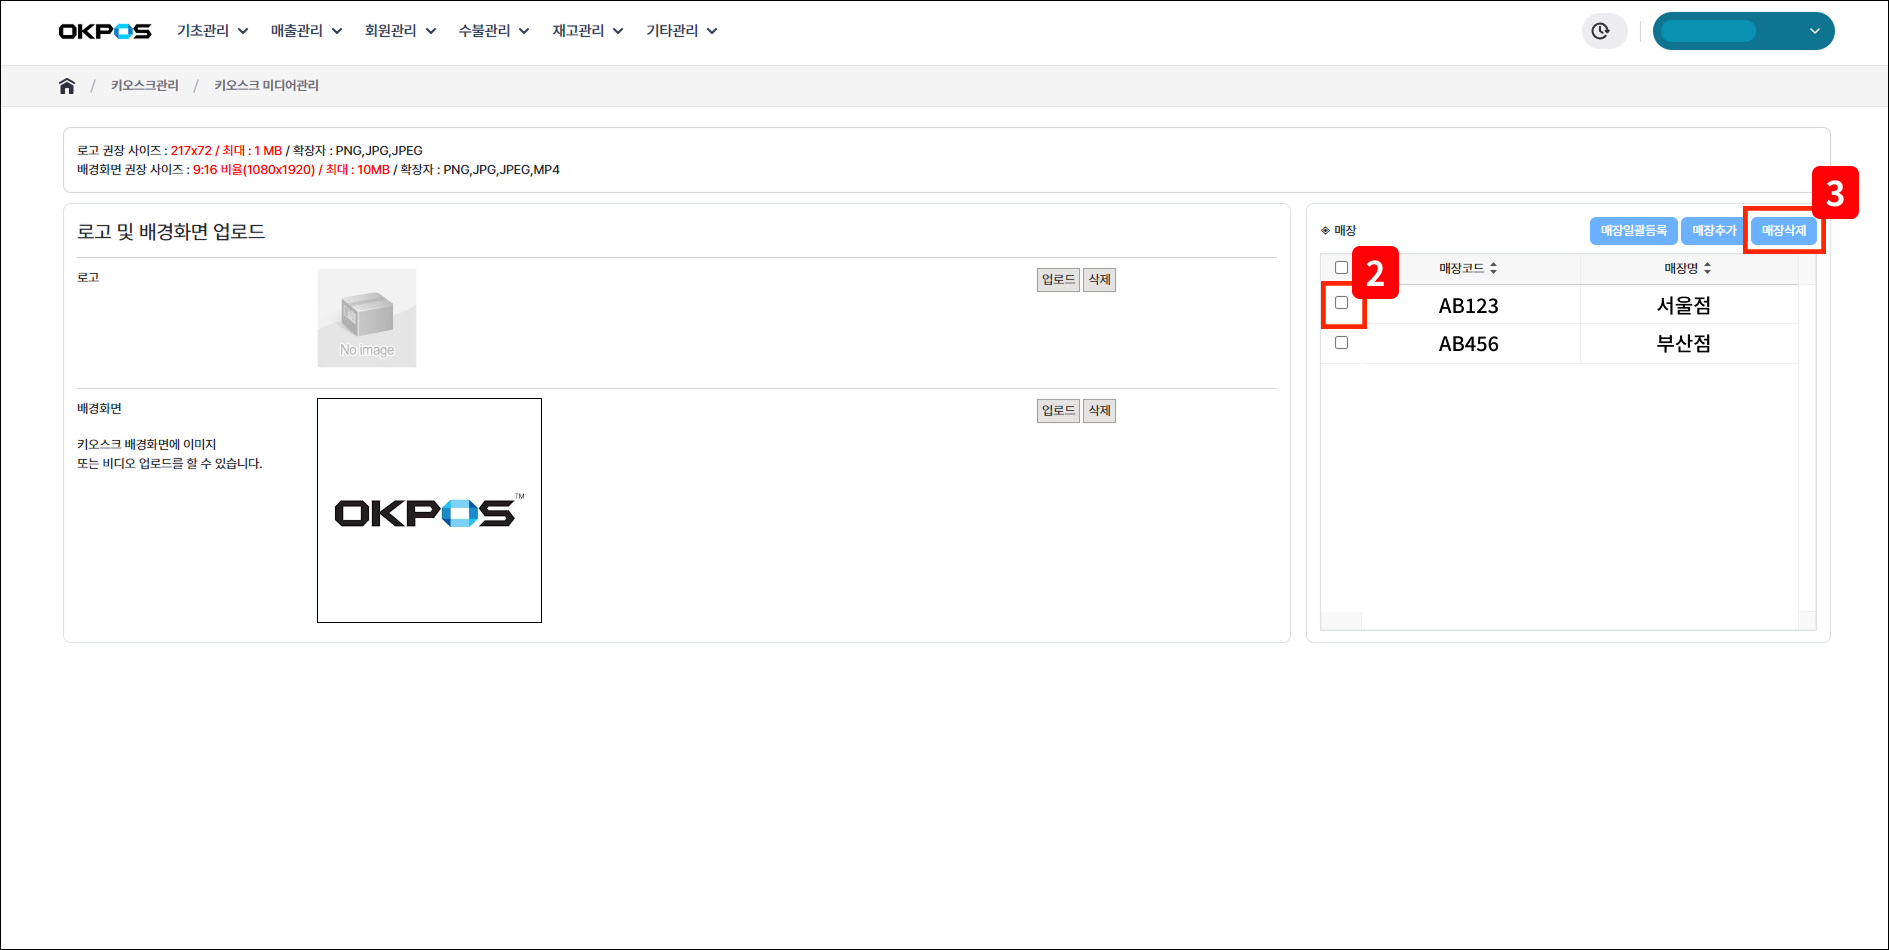Click the OKPOS logo in header

[x=105, y=31]
